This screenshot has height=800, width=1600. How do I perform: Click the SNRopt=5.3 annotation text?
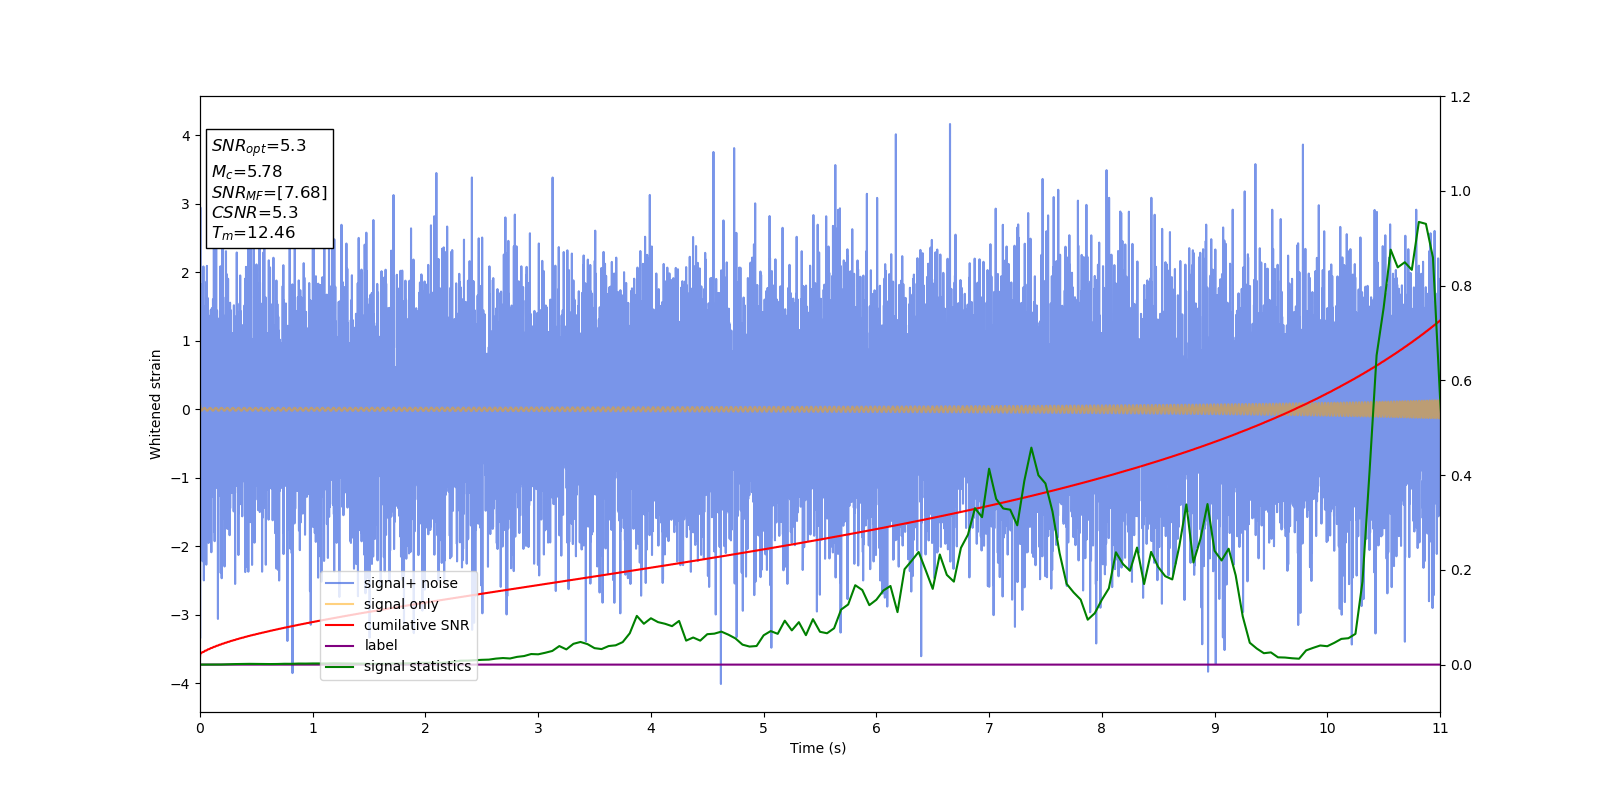point(259,146)
